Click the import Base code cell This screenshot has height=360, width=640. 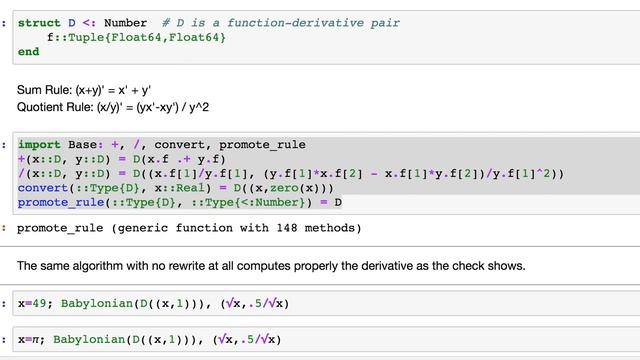[x=326, y=173]
